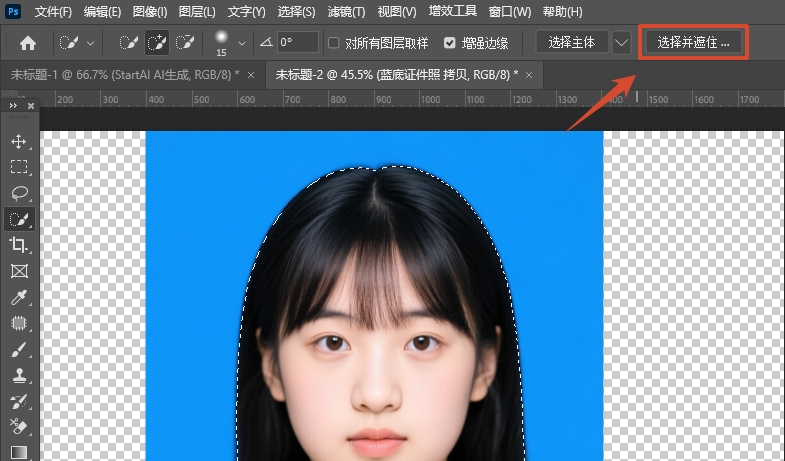Click the Home icon in options bar
The width and height of the screenshot is (785, 461).
click(28, 43)
